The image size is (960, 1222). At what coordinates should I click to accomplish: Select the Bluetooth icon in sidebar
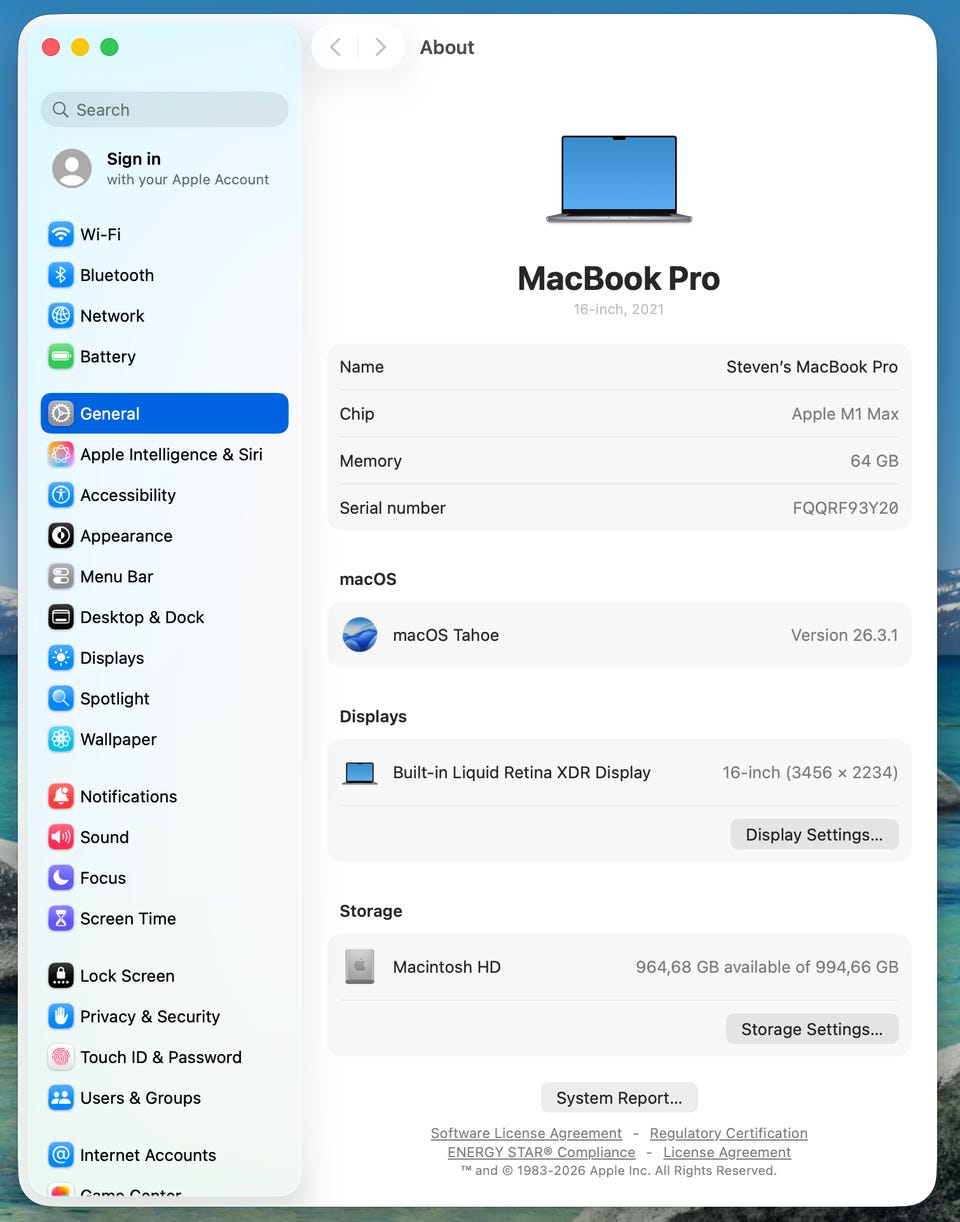(61, 275)
